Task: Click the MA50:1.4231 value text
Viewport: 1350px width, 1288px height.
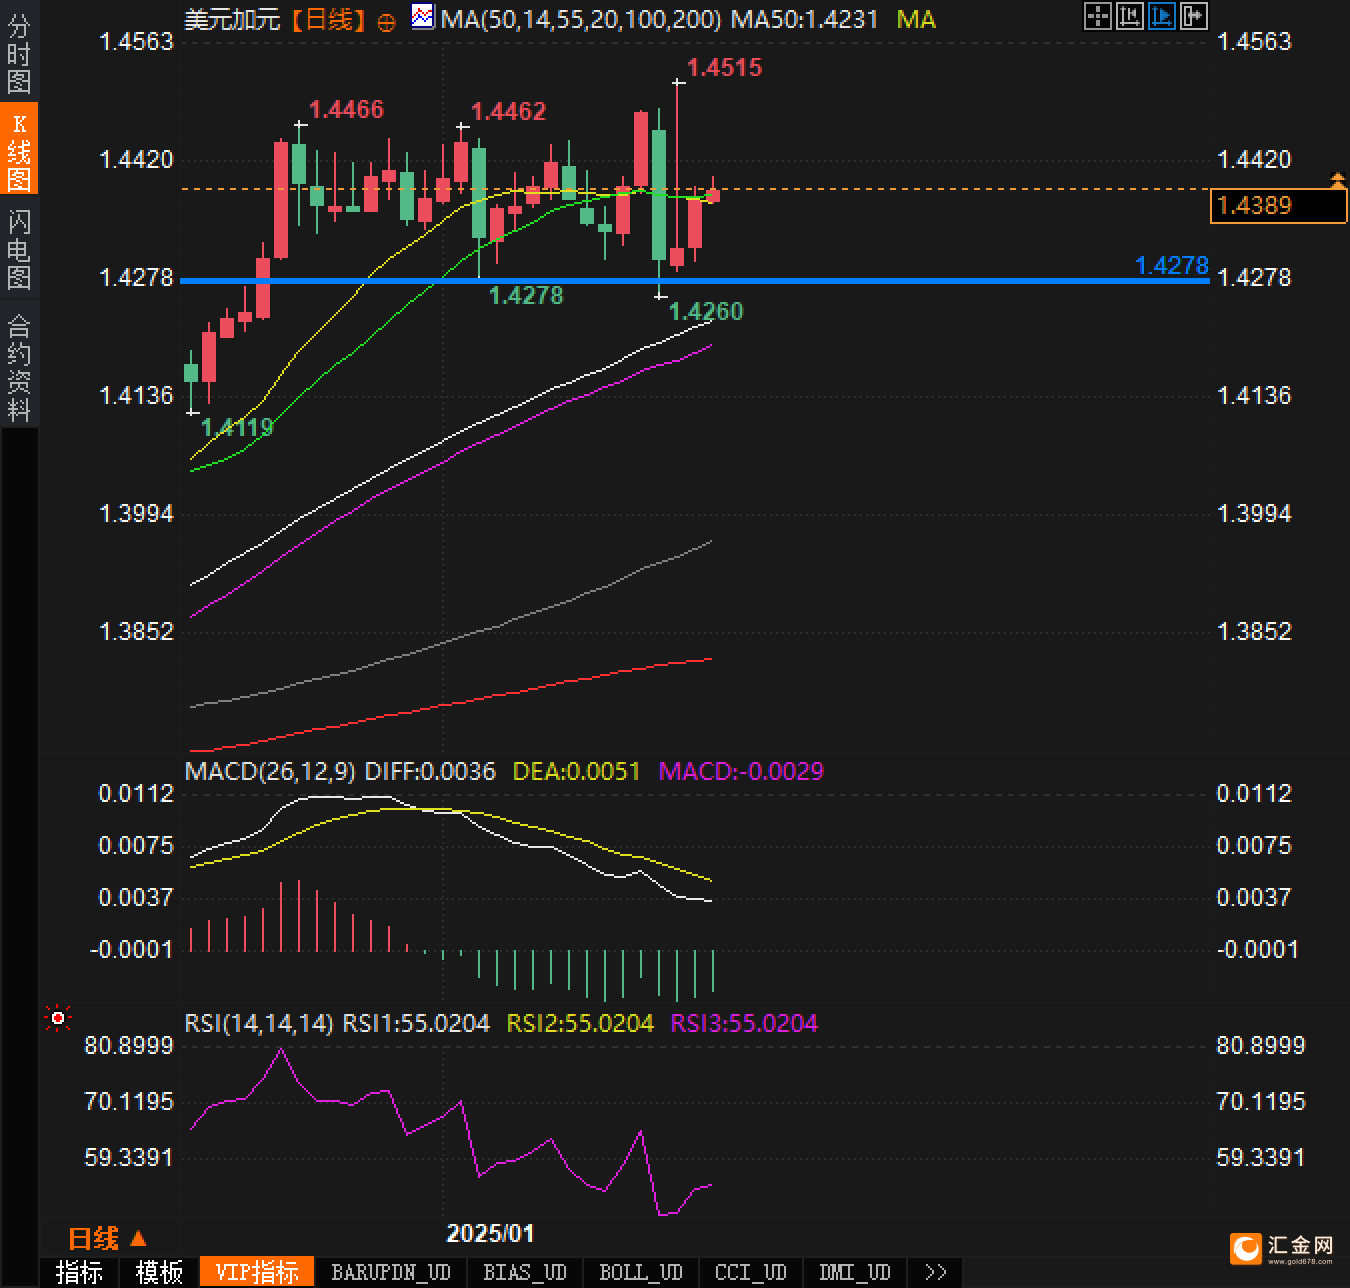Action: 804,19
